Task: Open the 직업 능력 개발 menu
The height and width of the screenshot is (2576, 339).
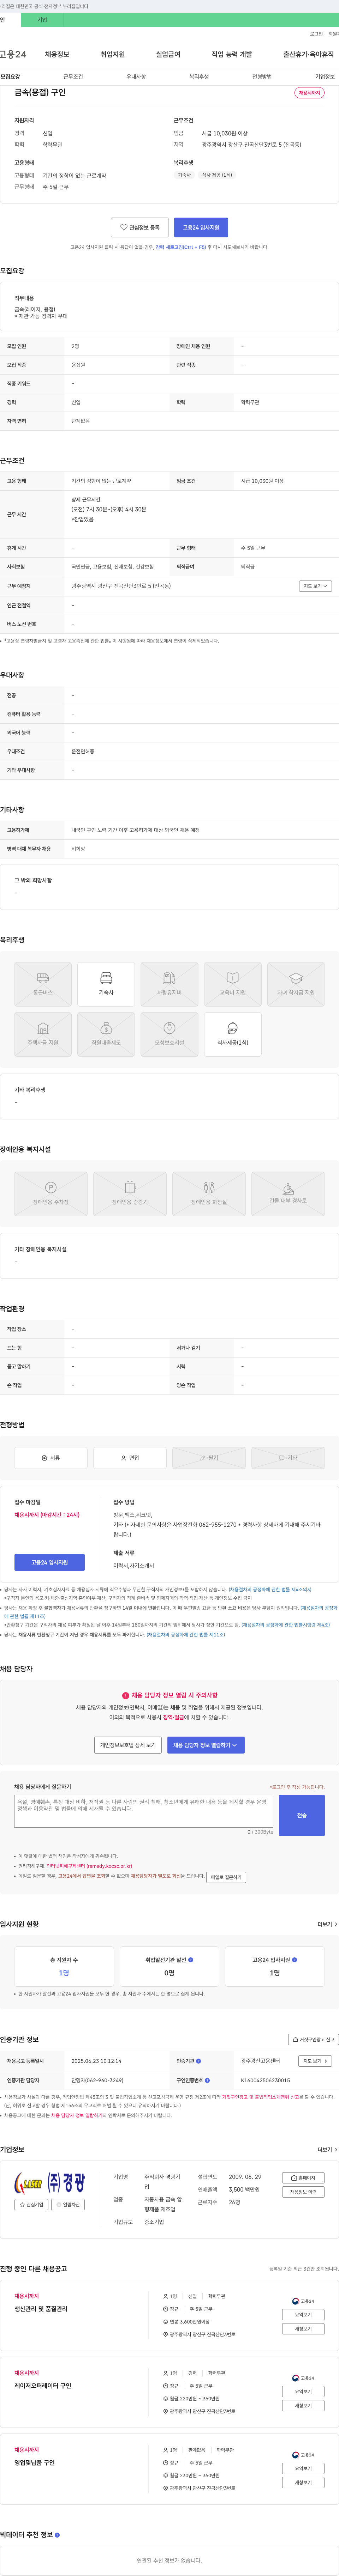Action: tap(232, 54)
